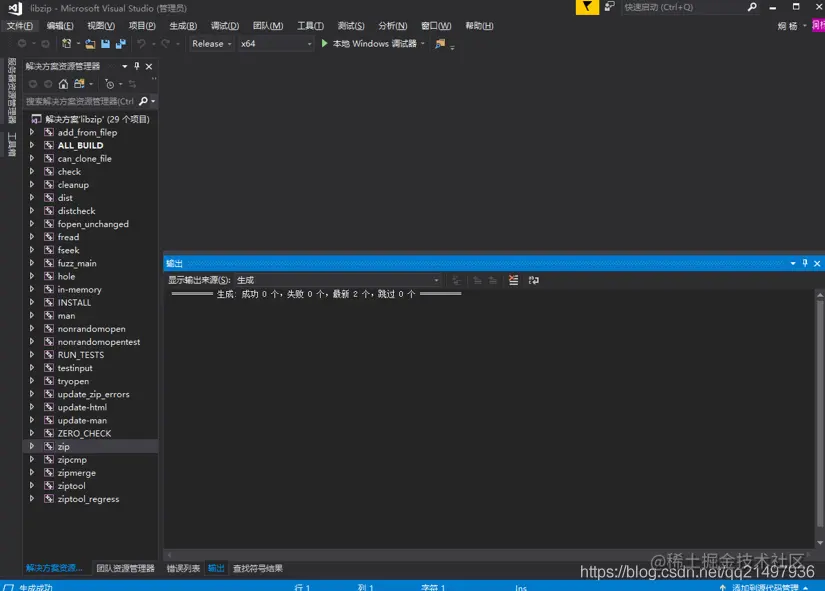The height and width of the screenshot is (591, 825).
Task: Click the Find in Files toolbar icon
Action: (x=440, y=44)
